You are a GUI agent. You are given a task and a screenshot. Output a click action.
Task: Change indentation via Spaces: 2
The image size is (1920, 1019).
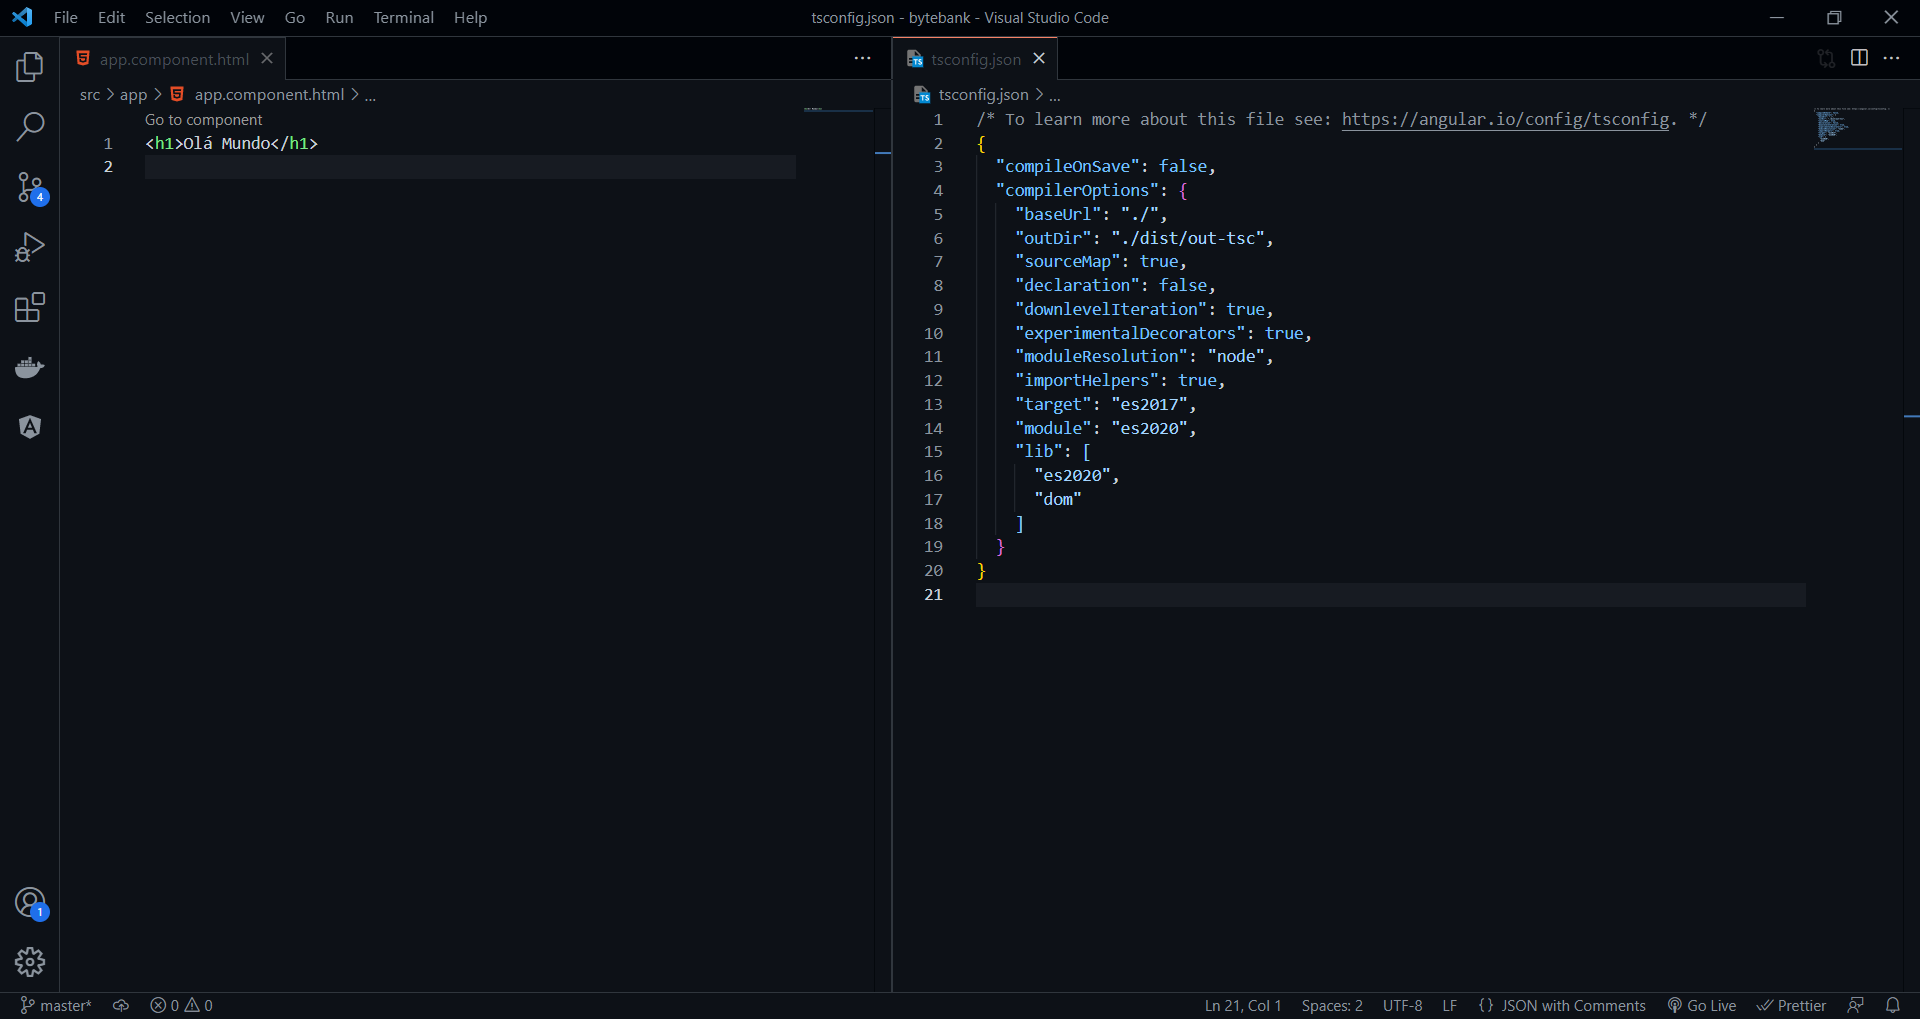click(1332, 1005)
